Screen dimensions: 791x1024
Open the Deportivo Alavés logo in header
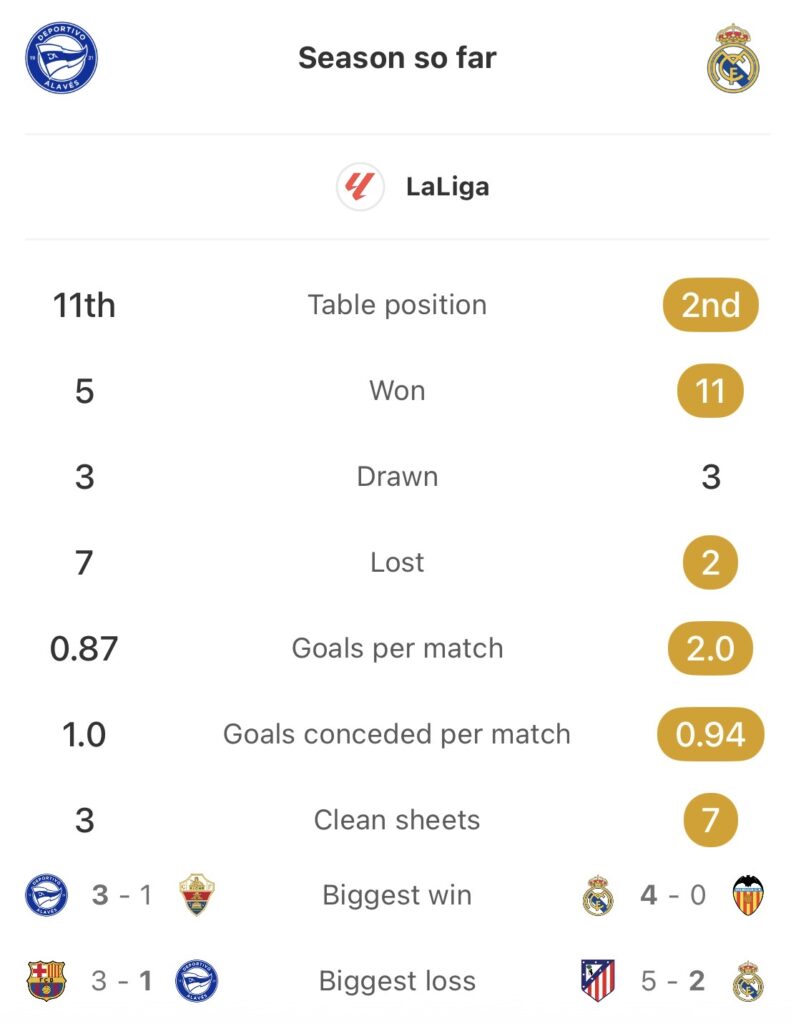coord(61,58)
